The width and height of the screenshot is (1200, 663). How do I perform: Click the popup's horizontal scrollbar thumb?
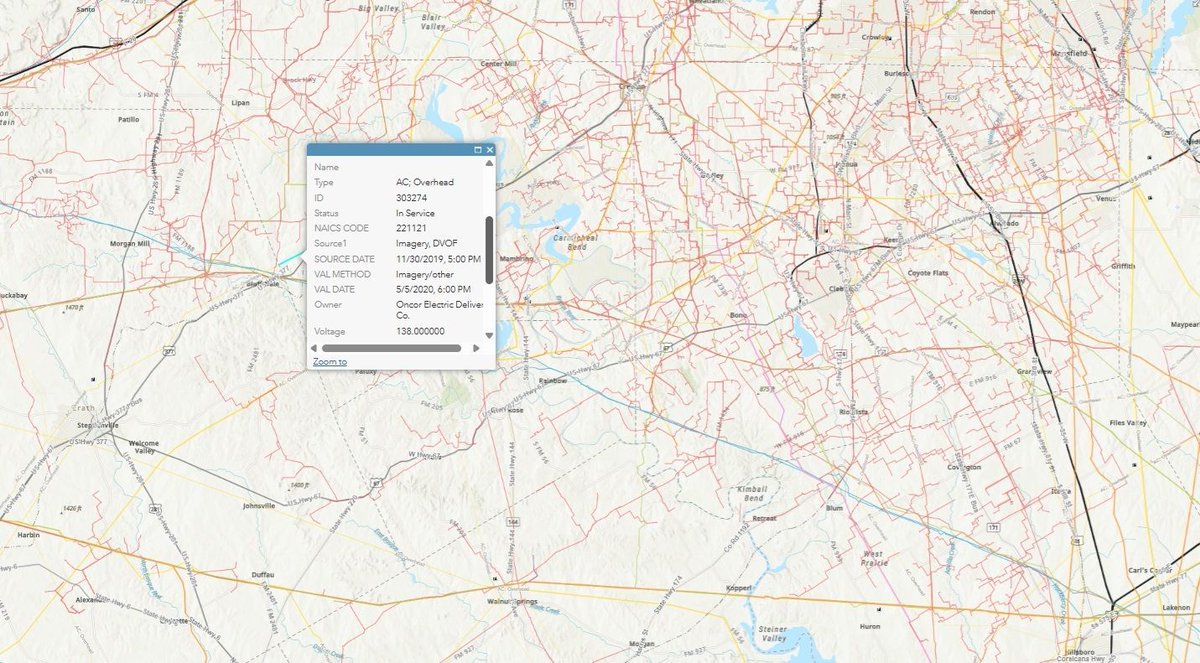coord(391,348)
